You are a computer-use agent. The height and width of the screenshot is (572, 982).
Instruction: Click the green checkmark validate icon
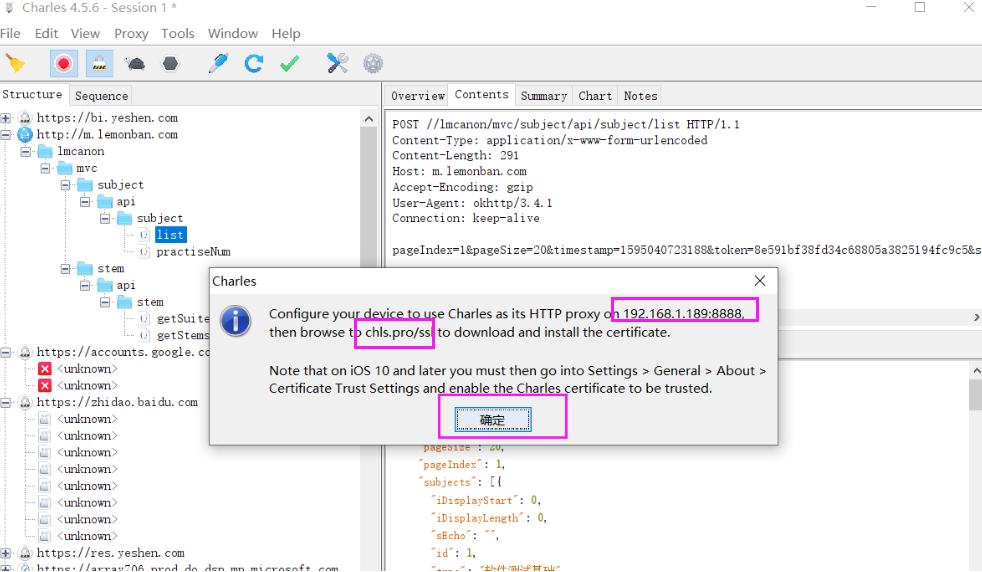(290, 64)
